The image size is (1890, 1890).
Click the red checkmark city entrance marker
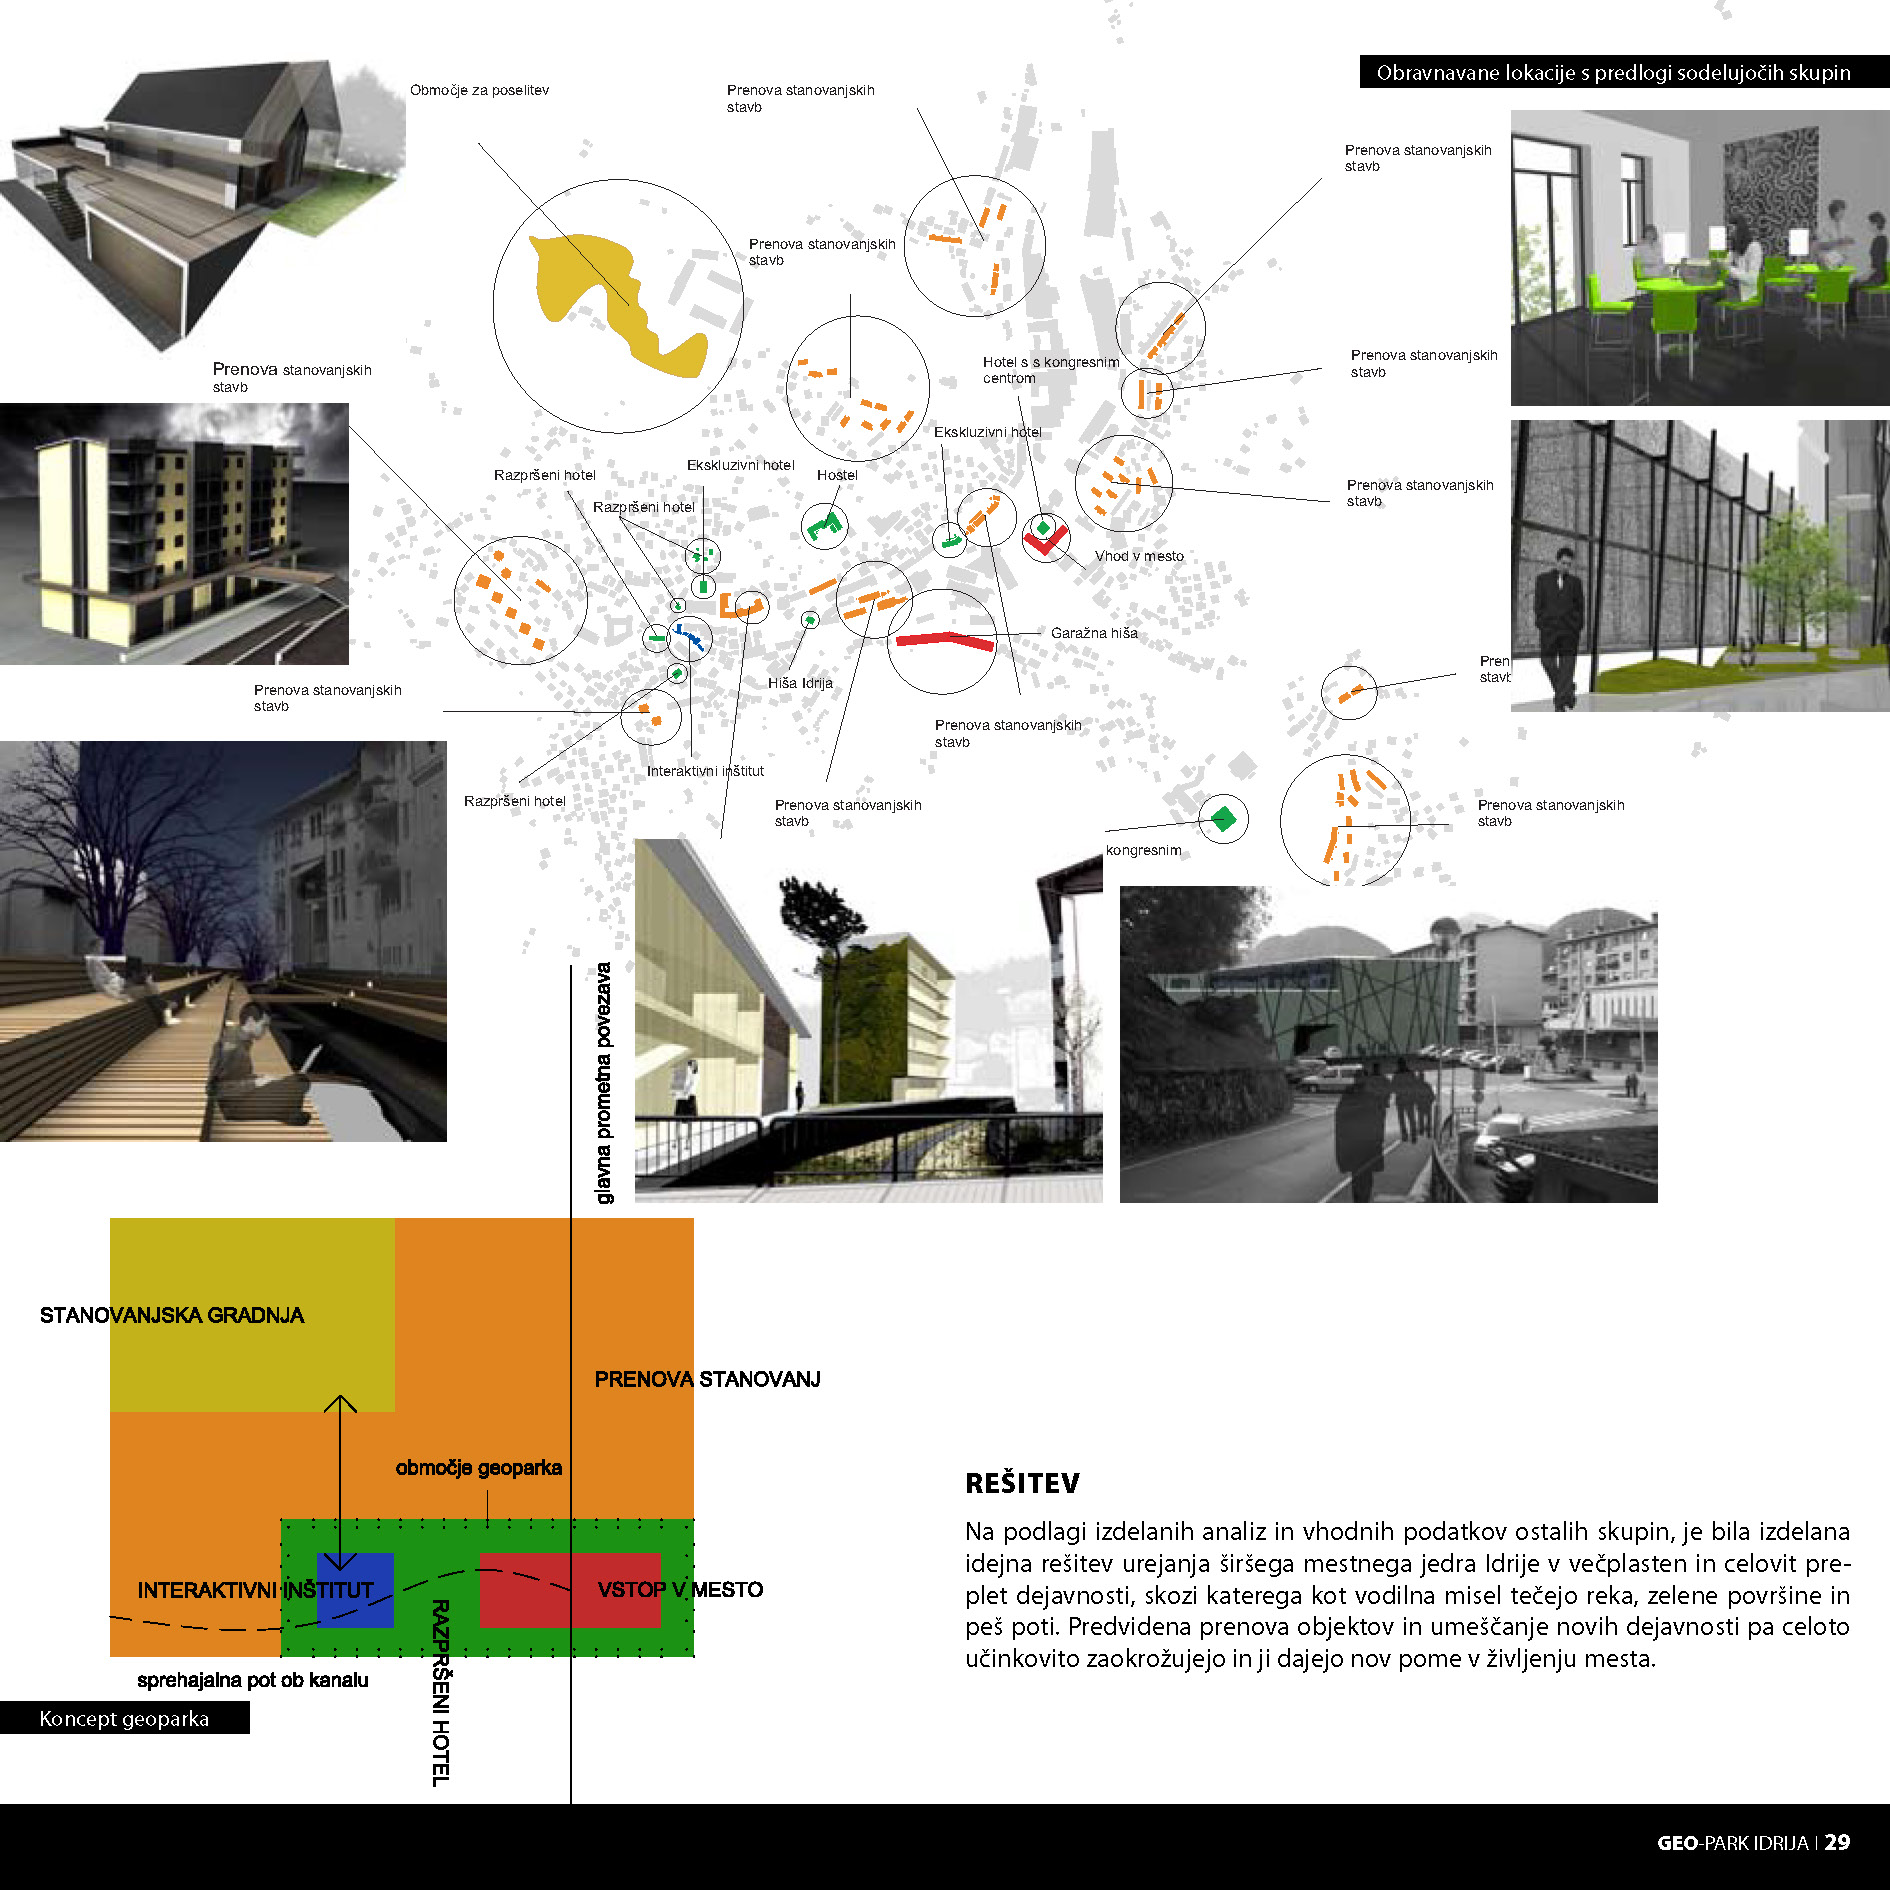(x=1046, y=541)
